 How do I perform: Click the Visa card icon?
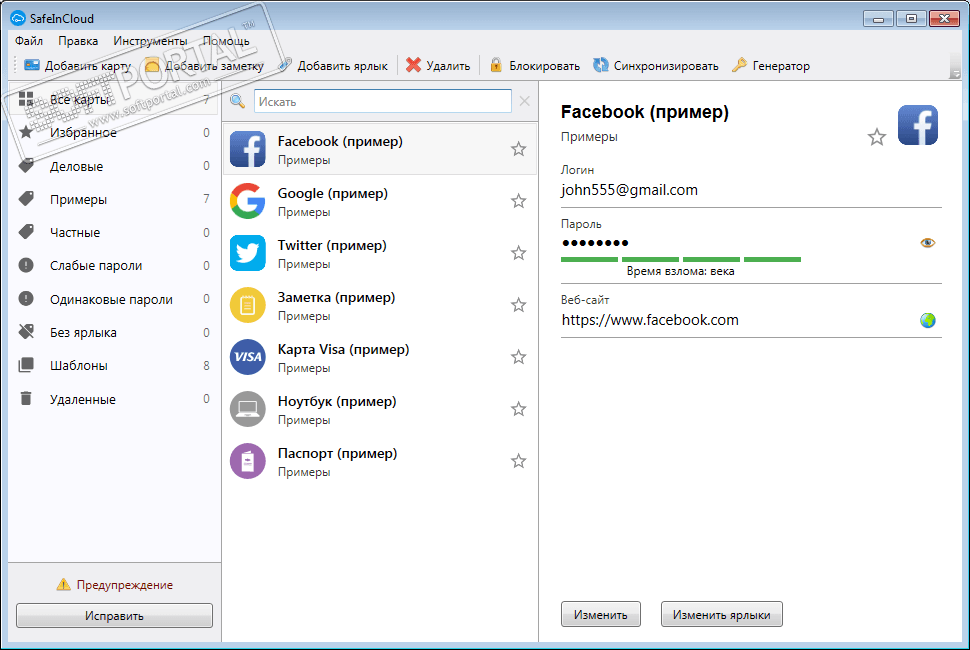(247, 357)
